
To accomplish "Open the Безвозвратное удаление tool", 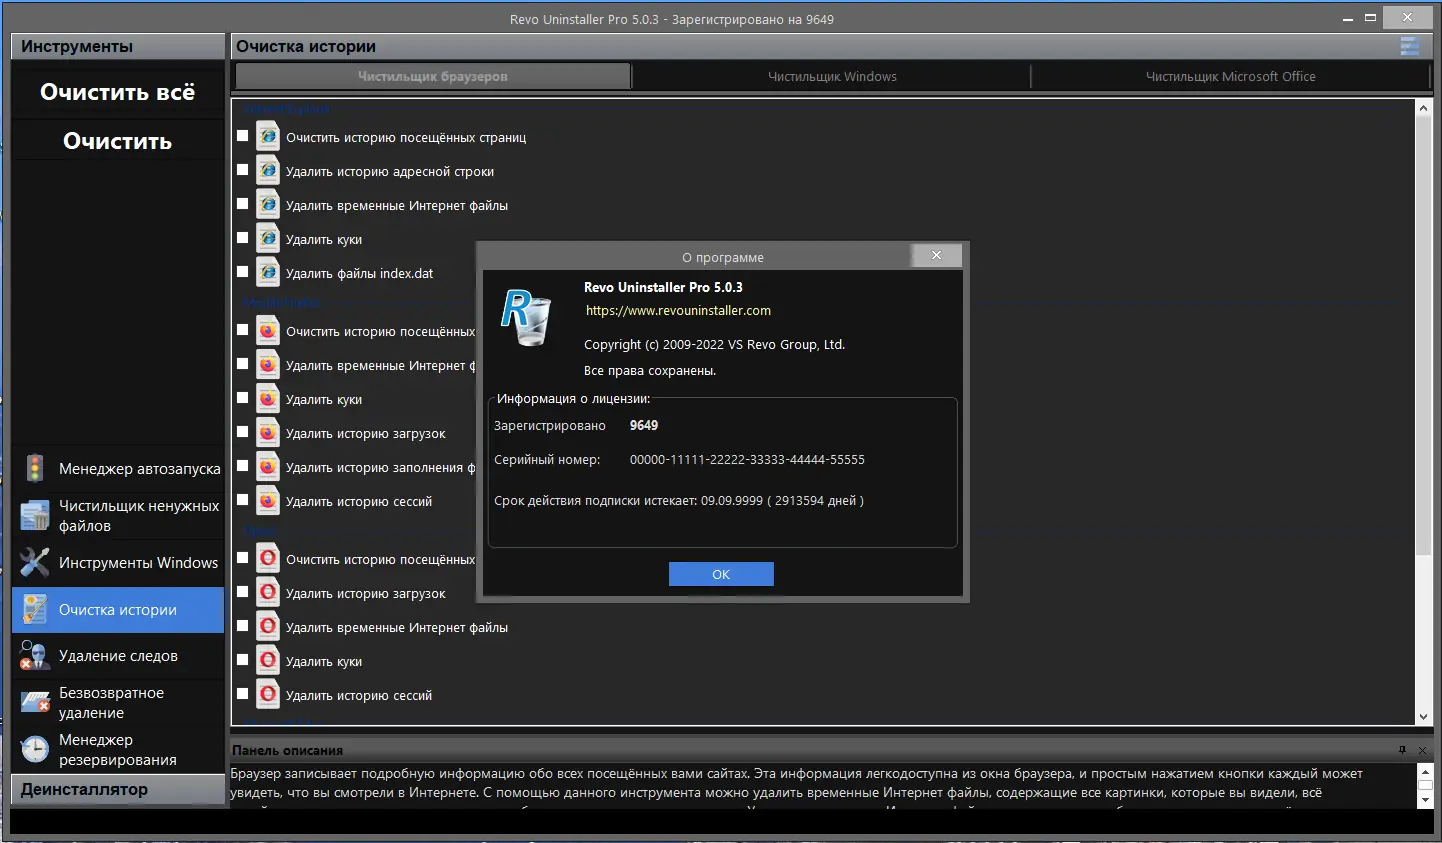I will [x=127, y=702].
